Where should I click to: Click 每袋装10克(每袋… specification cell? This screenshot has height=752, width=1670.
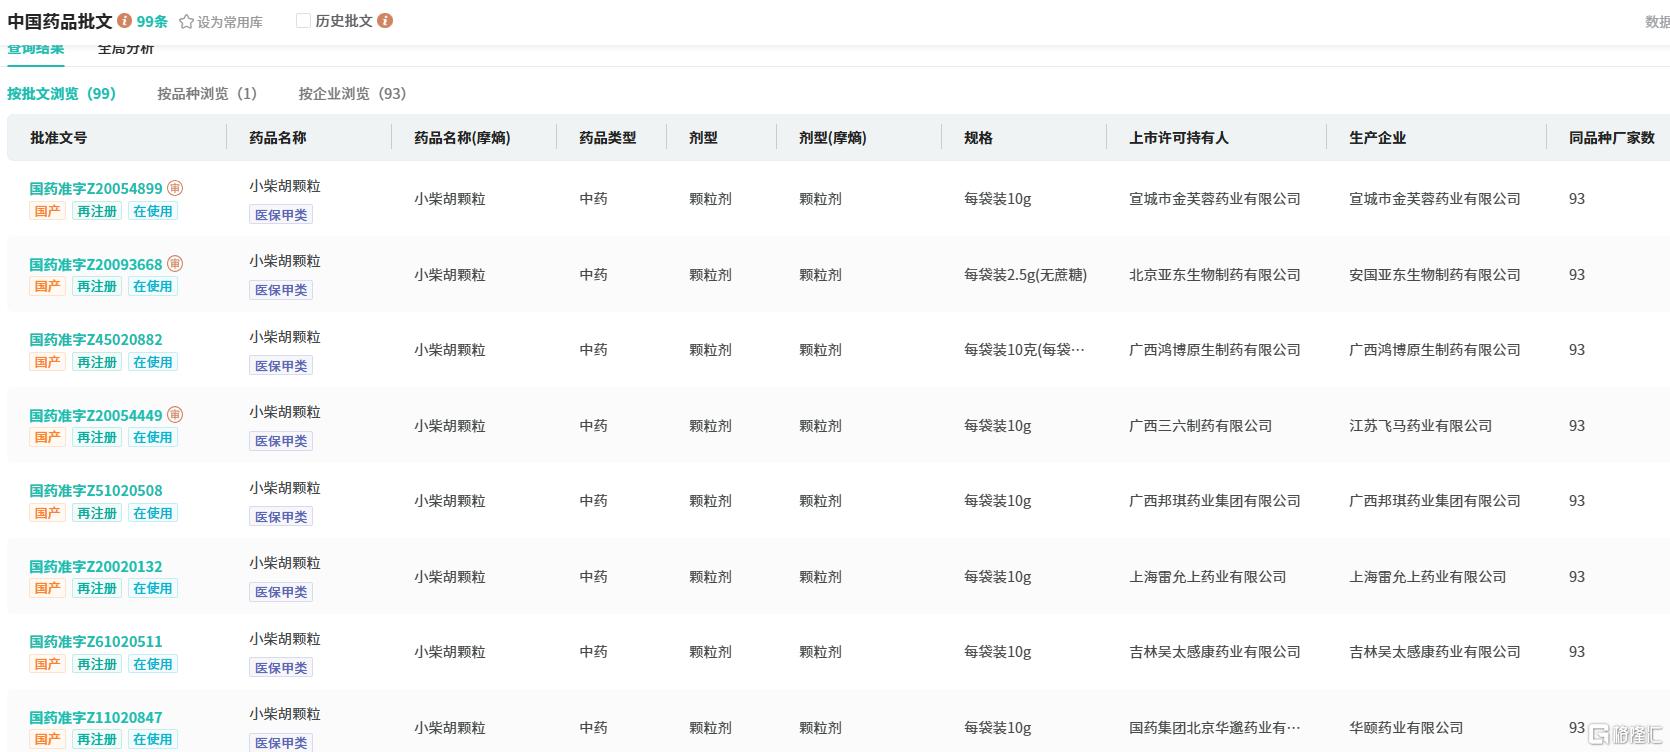pyautogui.click(x=1024, y=350)
